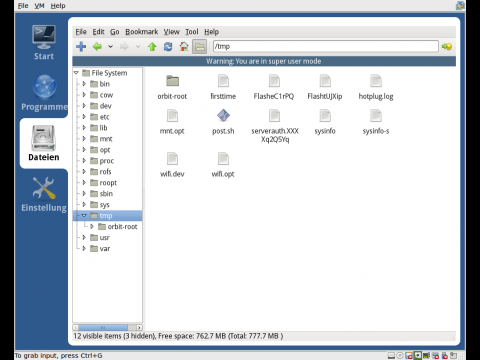Viewport: 480px width, 360px height.
Task: Open the Bookmark menu
Action: pyautogui.click(x=142, y=32)
